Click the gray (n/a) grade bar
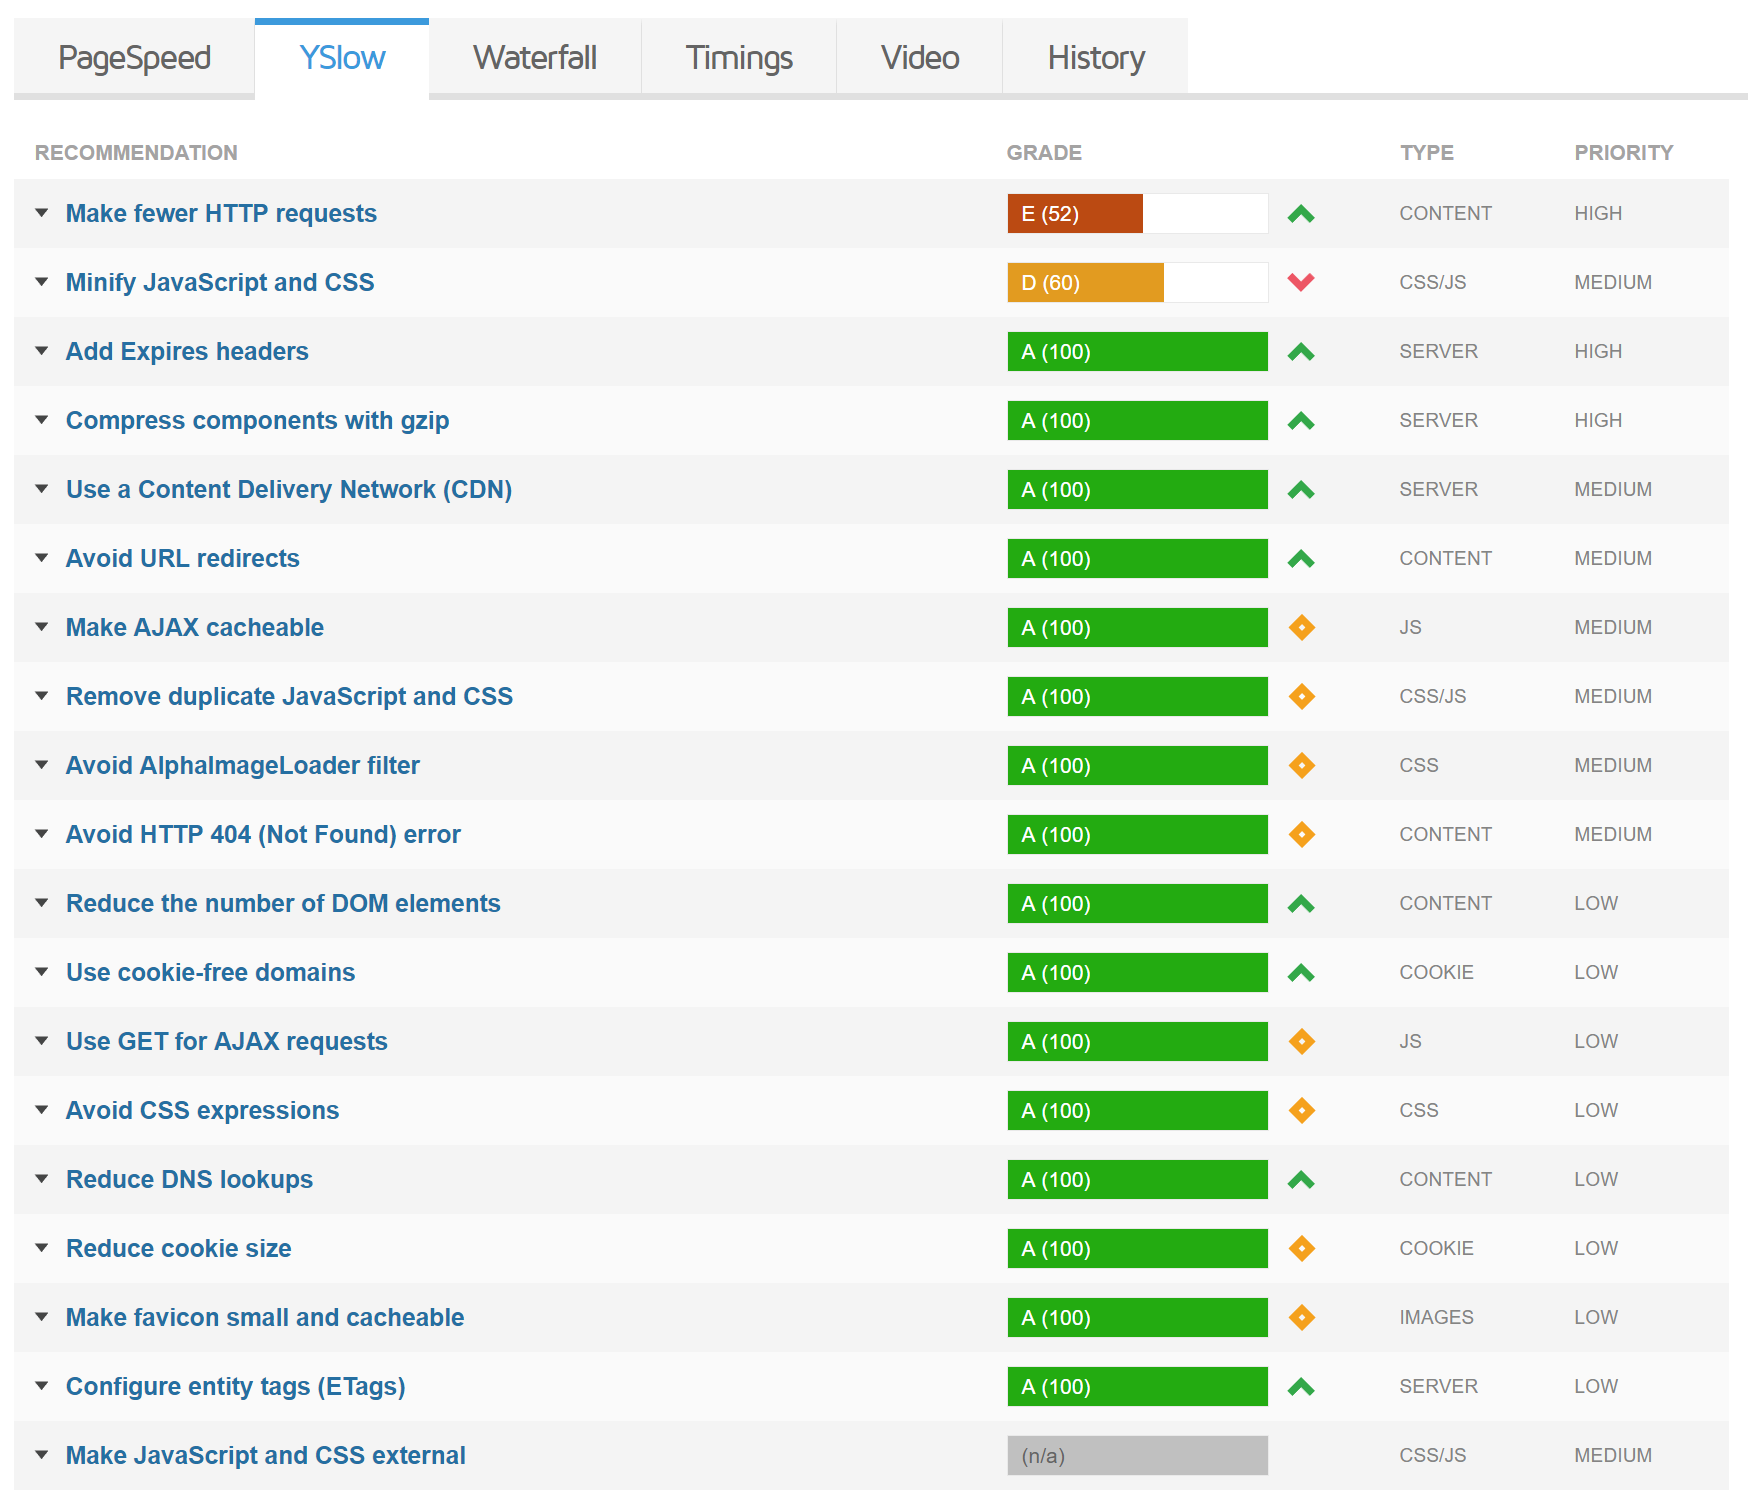The height and width of the screenshot is (1508, 1748). point(1137,1455)
